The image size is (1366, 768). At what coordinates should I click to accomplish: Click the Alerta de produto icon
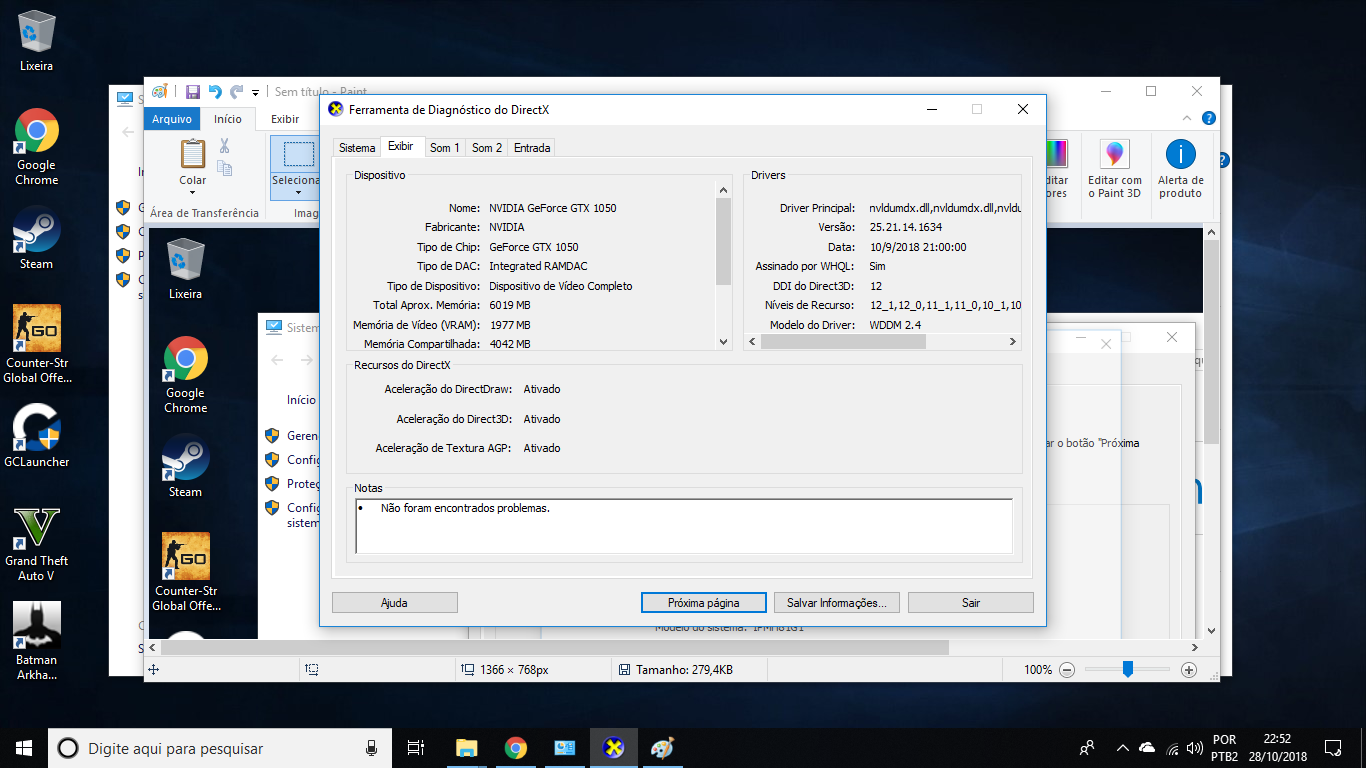pos(1181,168)
